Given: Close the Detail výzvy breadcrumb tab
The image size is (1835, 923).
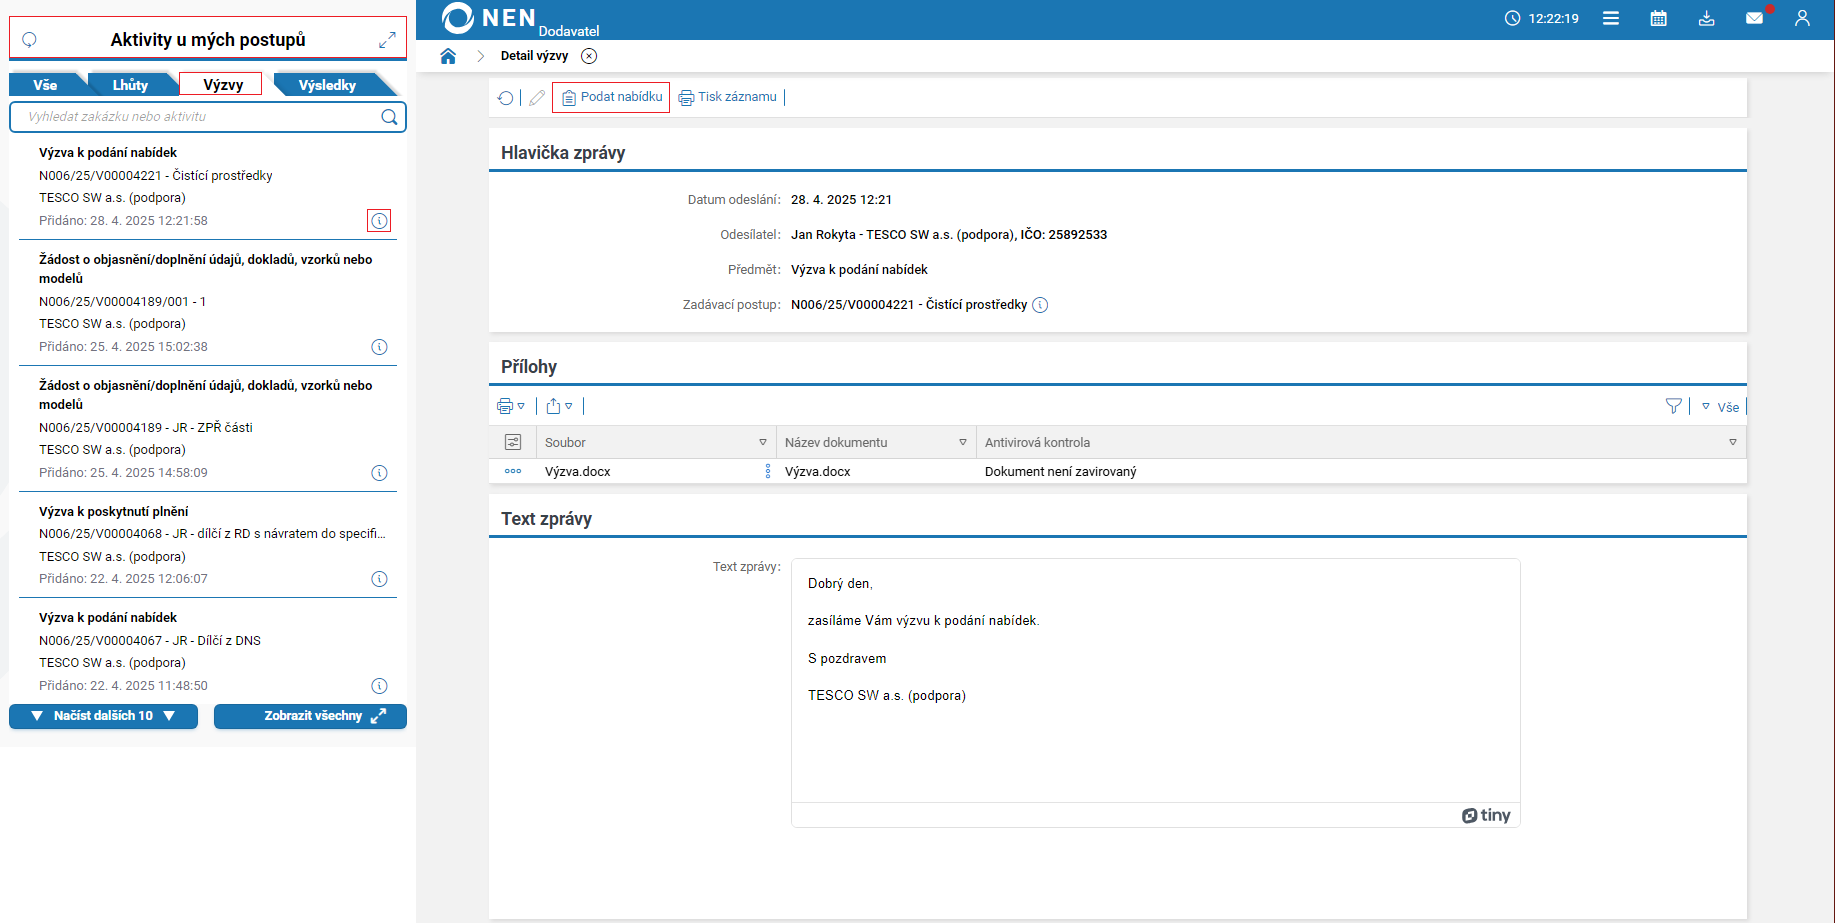Looking at the screenshot, I should click(589, 56).
